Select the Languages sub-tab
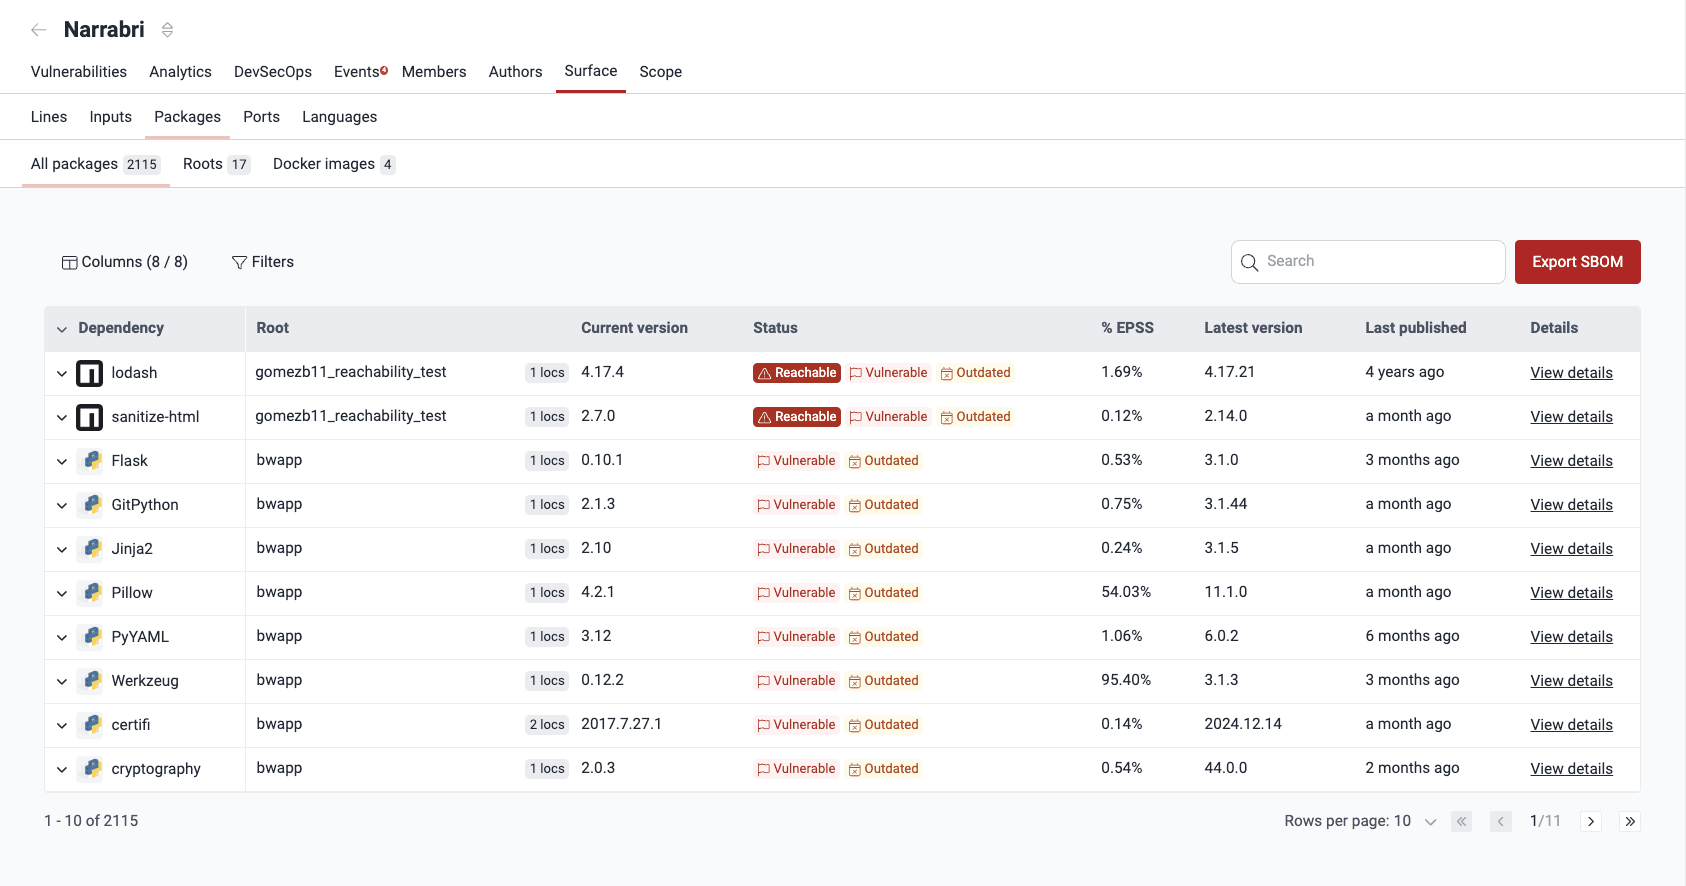This screenshot has height=886, width=1686. (340, 117)
